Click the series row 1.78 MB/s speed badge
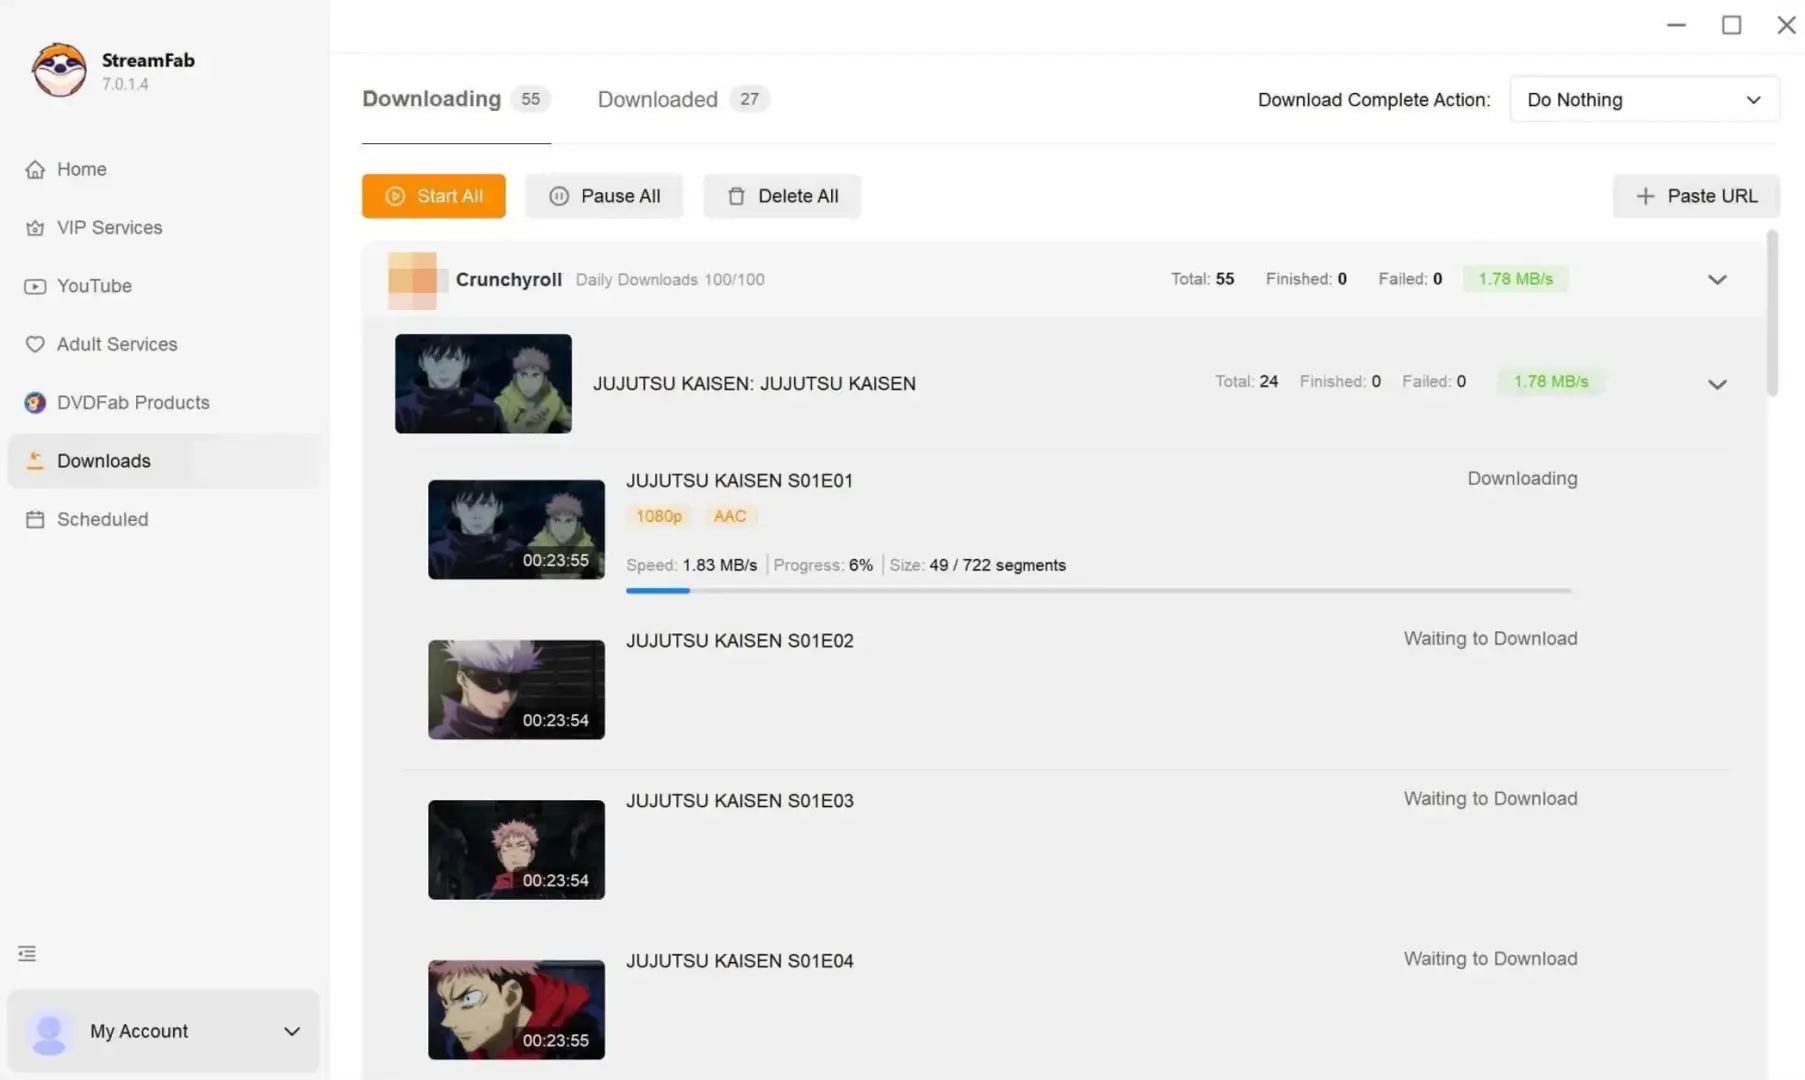The height and width of the screenshot is (1080, 1805). [1550, 382]
